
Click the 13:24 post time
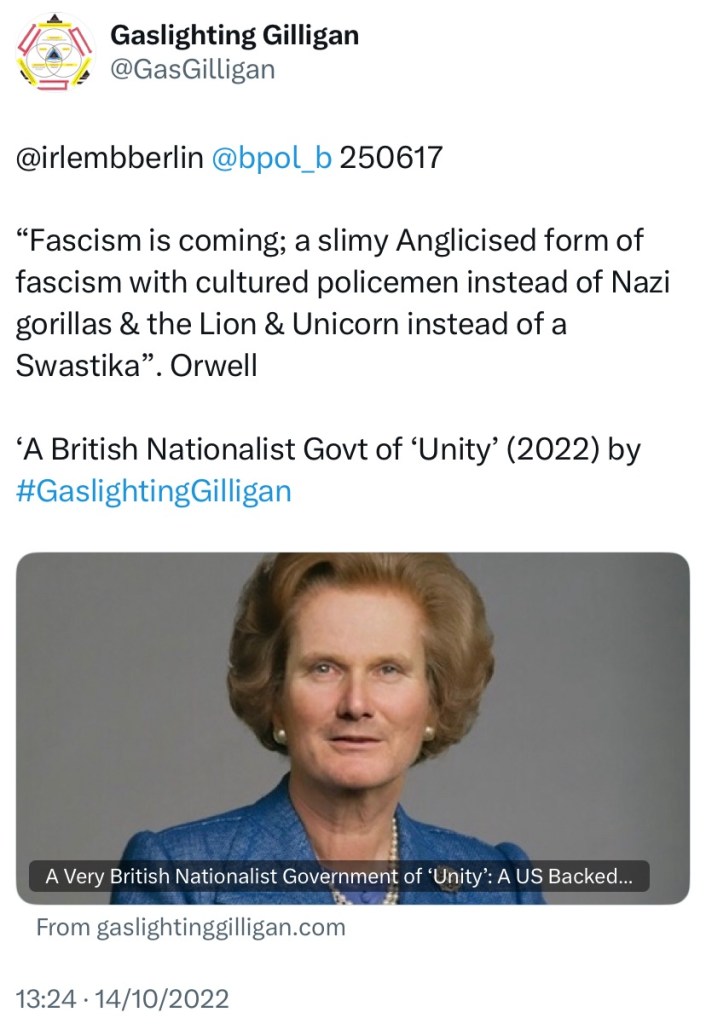[x=42, y=998]
